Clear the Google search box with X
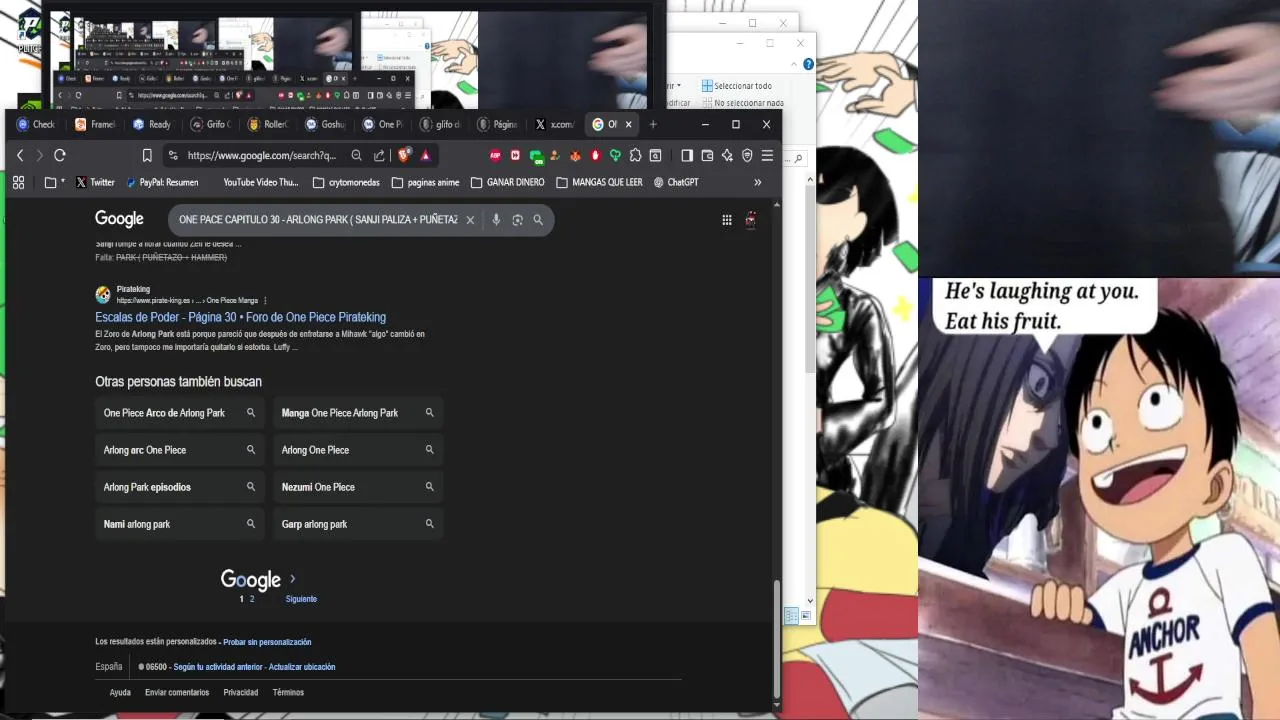The width and height of the screenshot is (1280, 720). pyautogui.click(x=470, y=220)
